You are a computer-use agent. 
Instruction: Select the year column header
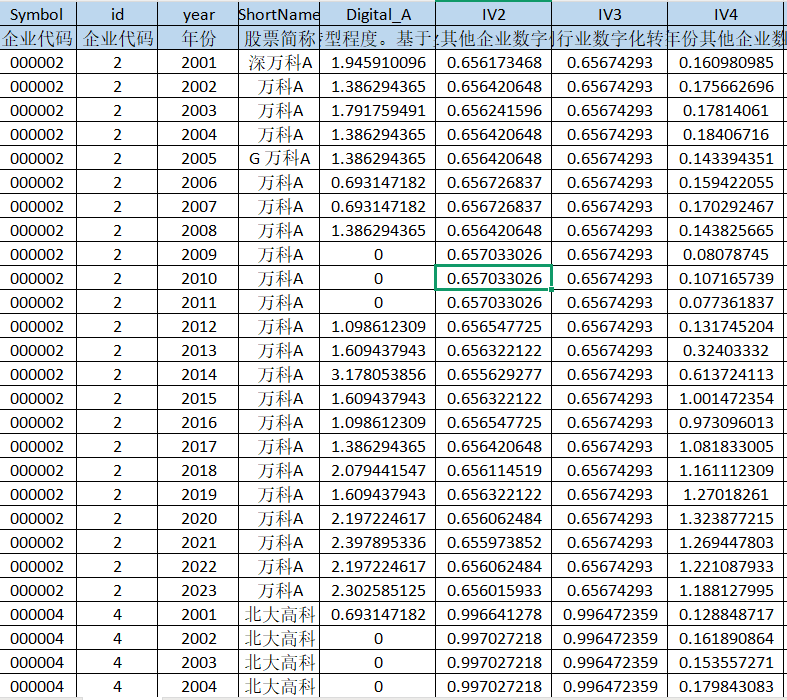click(199, 15)
